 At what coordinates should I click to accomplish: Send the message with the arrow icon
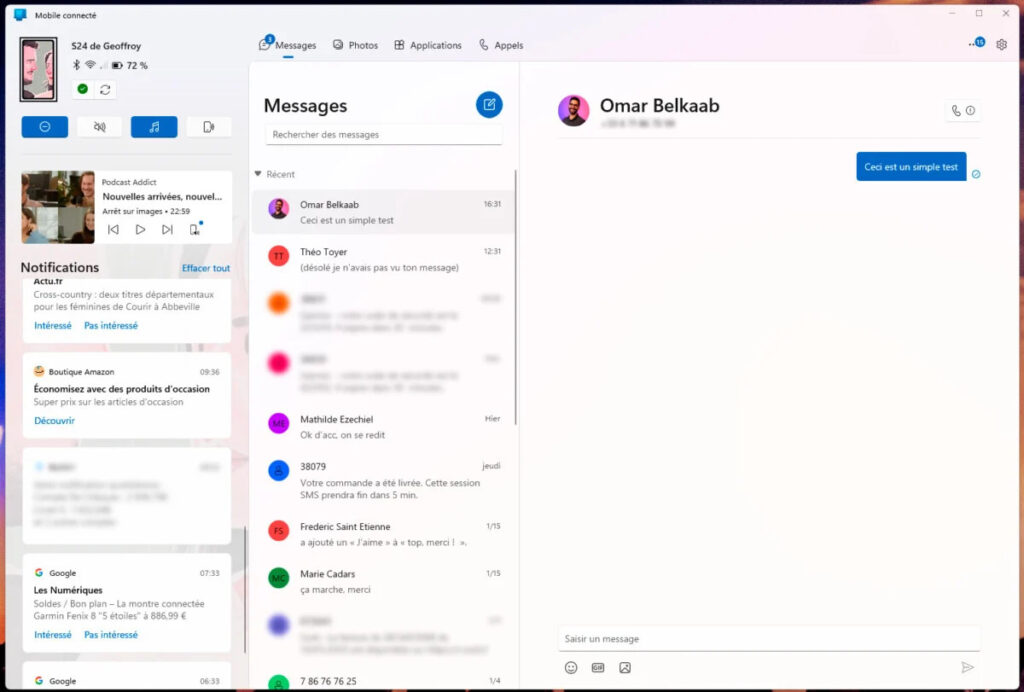[968, 667]
